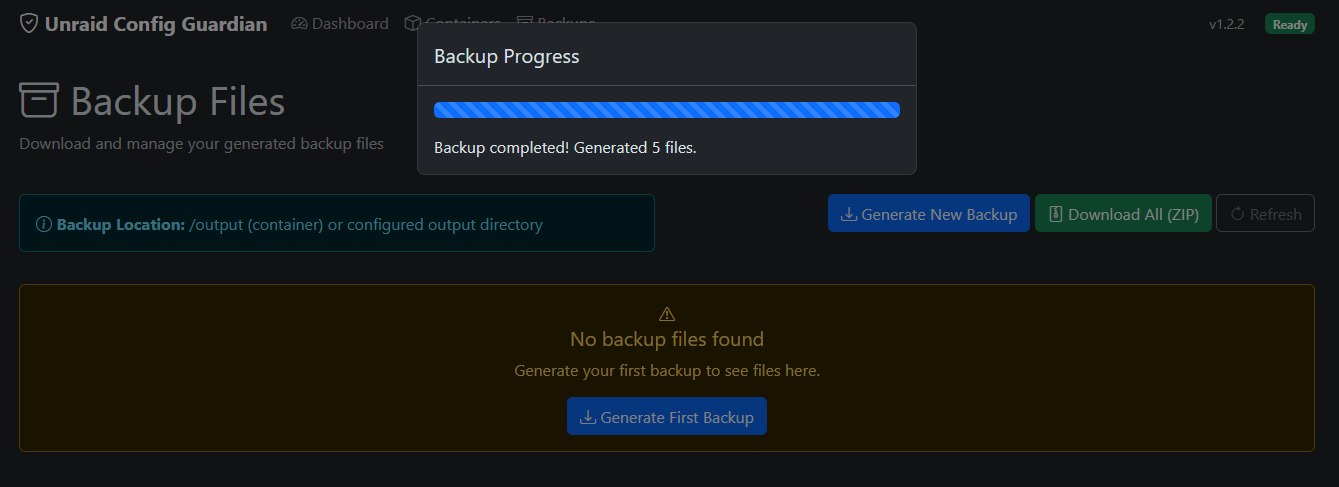This screenshot has width=1339, height=487.
Task: Click the Containers cube icon in the navbar
Action: pos(412,23)
